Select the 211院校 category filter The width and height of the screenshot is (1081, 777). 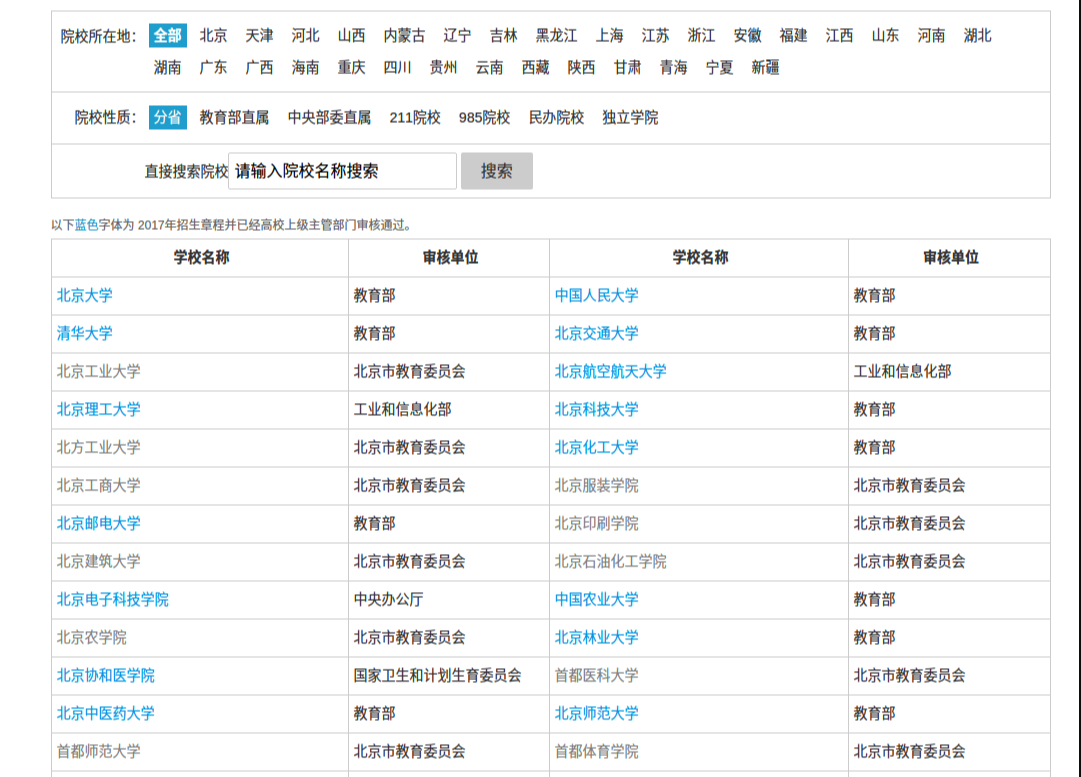point(415,117)
